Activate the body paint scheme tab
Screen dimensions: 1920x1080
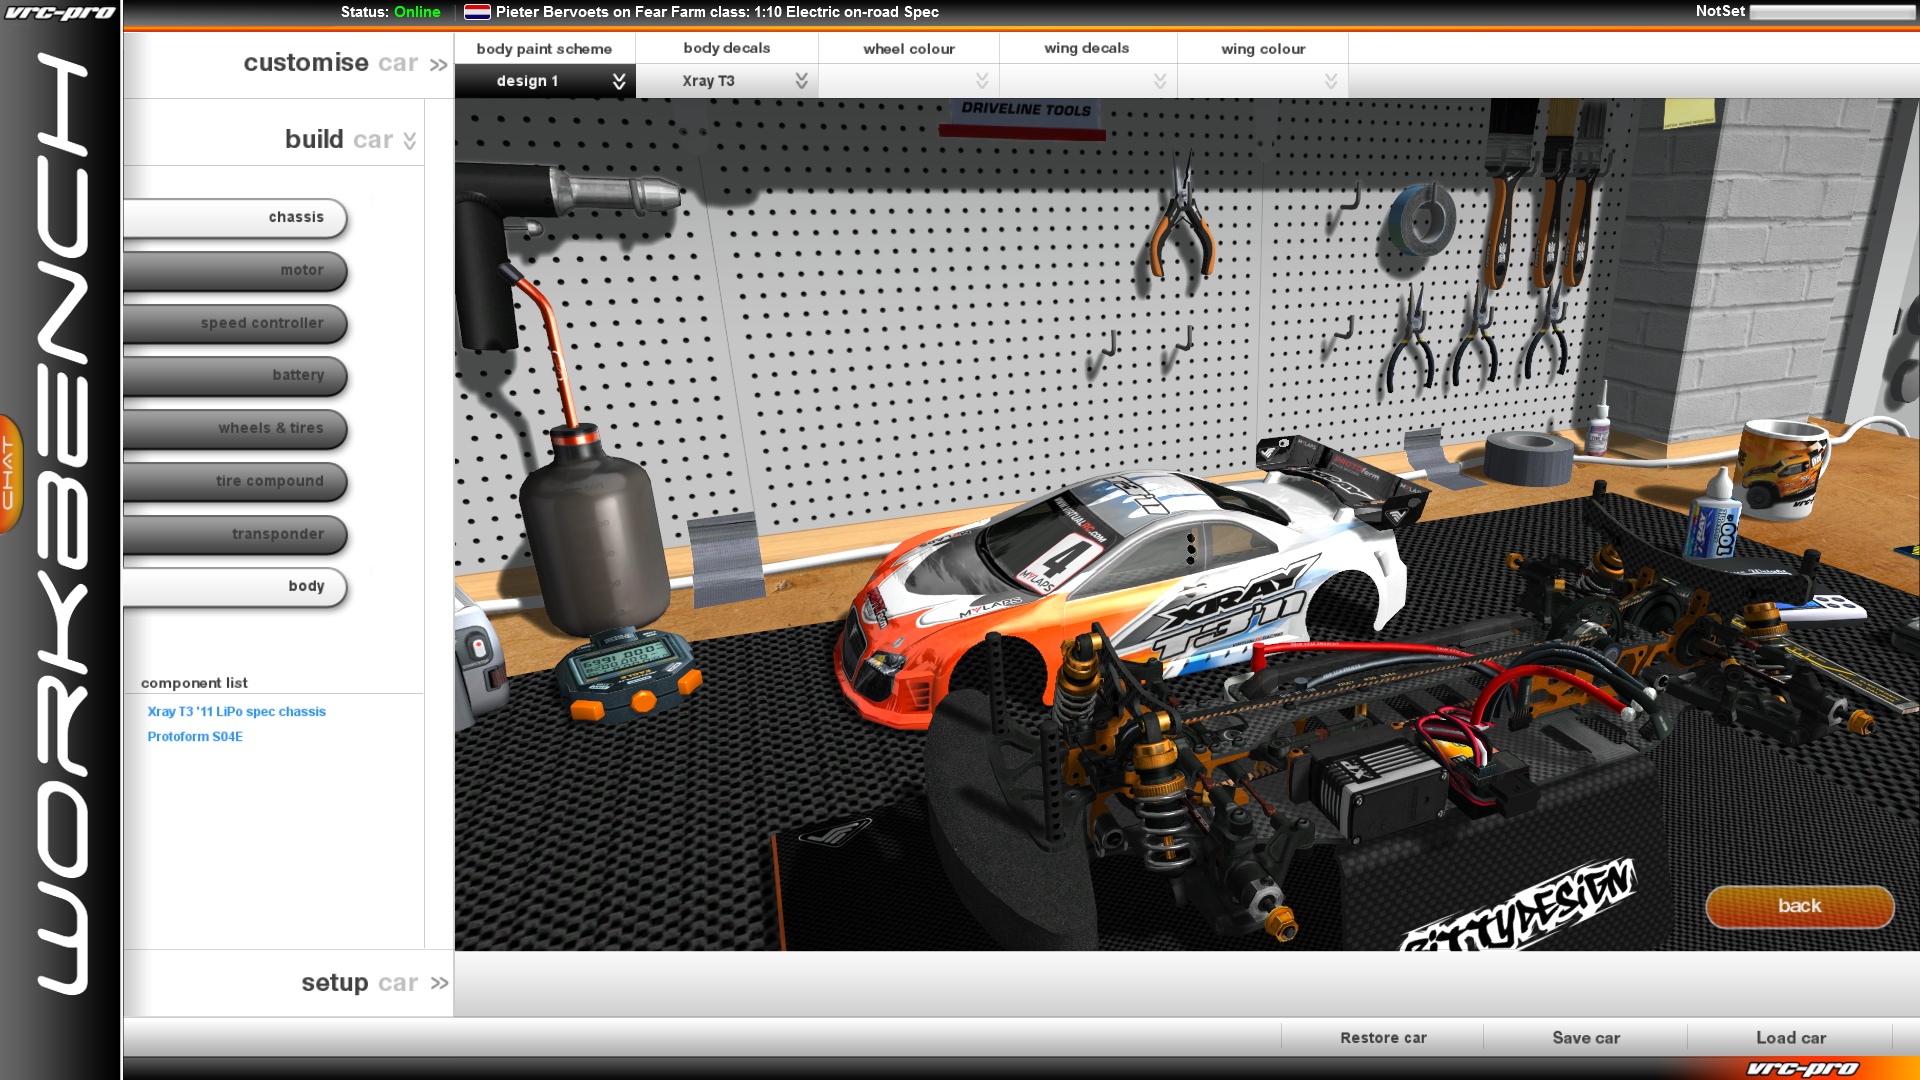(545, 48)
